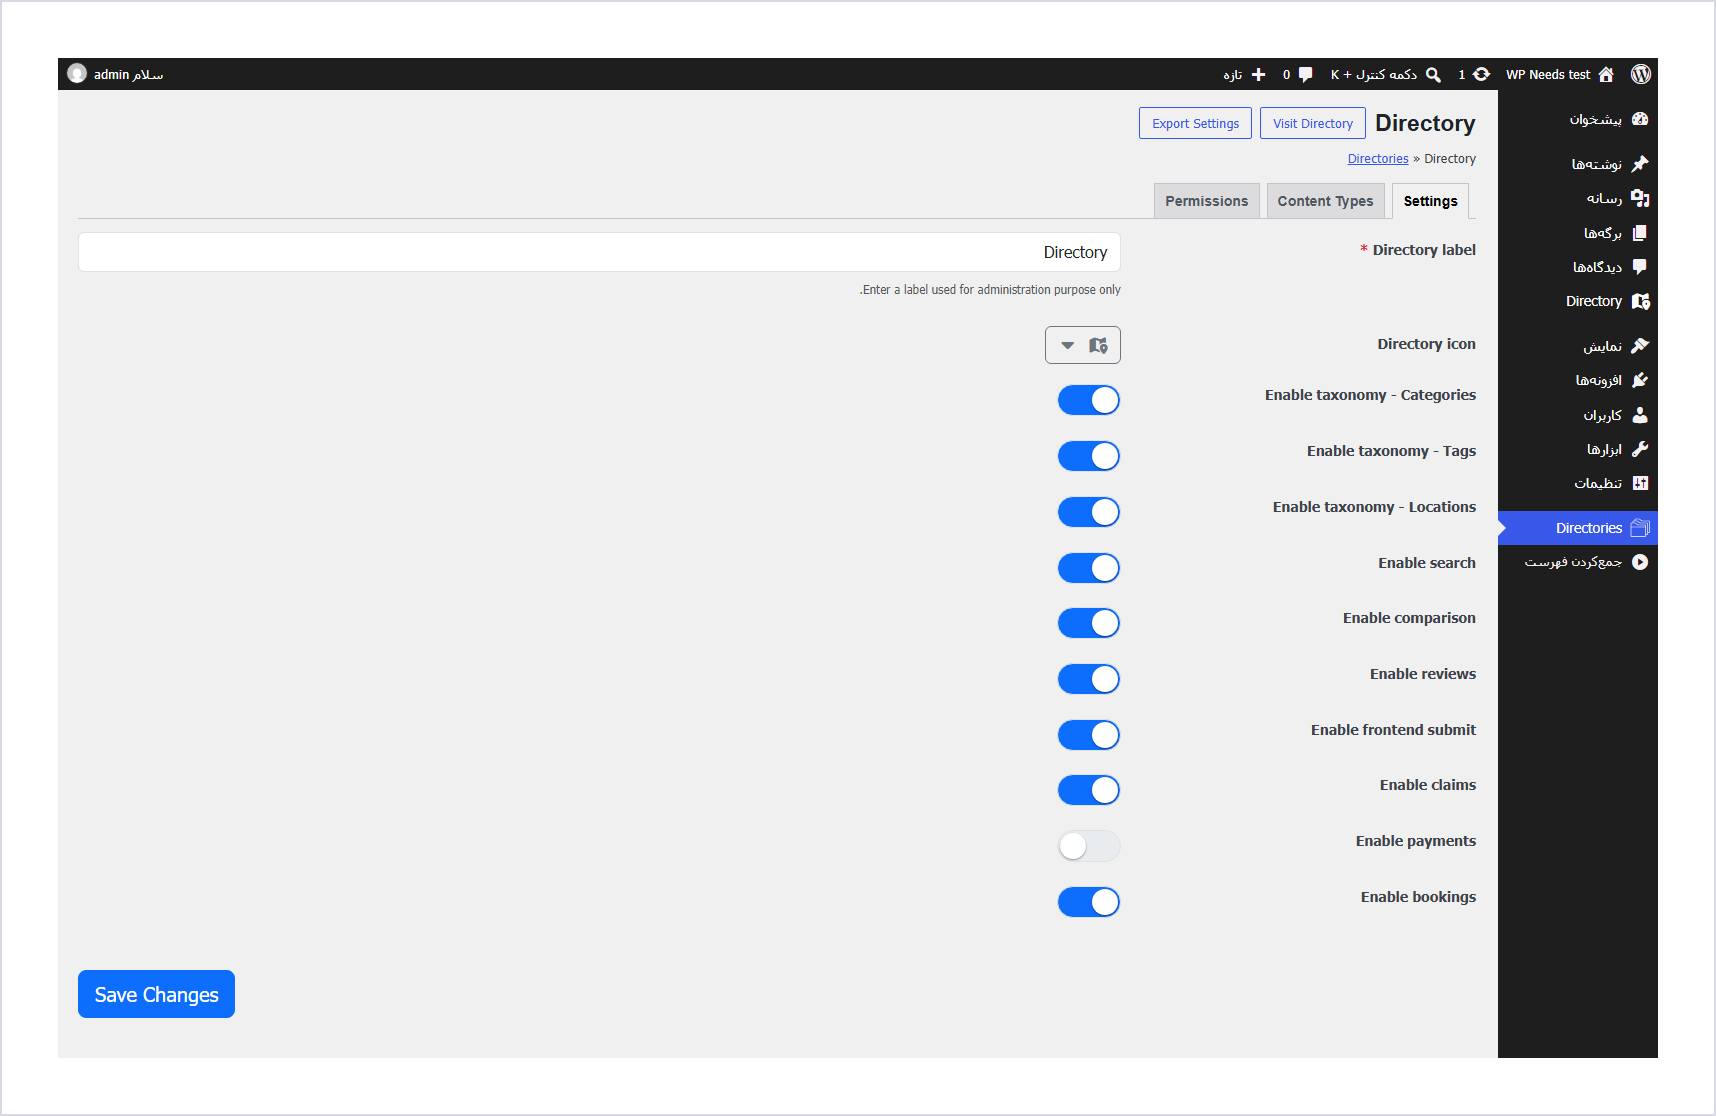Click the comments bubble icon in admin bar
This screenshot has height=1116, width=1716.
tap(1305, 75)
